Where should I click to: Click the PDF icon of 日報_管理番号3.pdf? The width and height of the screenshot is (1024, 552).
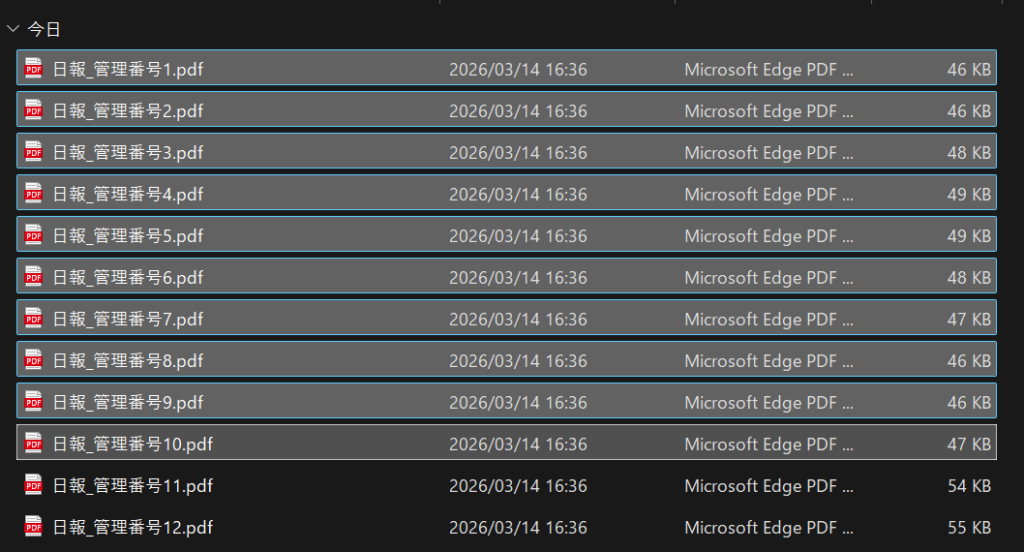tap(34, 152)
